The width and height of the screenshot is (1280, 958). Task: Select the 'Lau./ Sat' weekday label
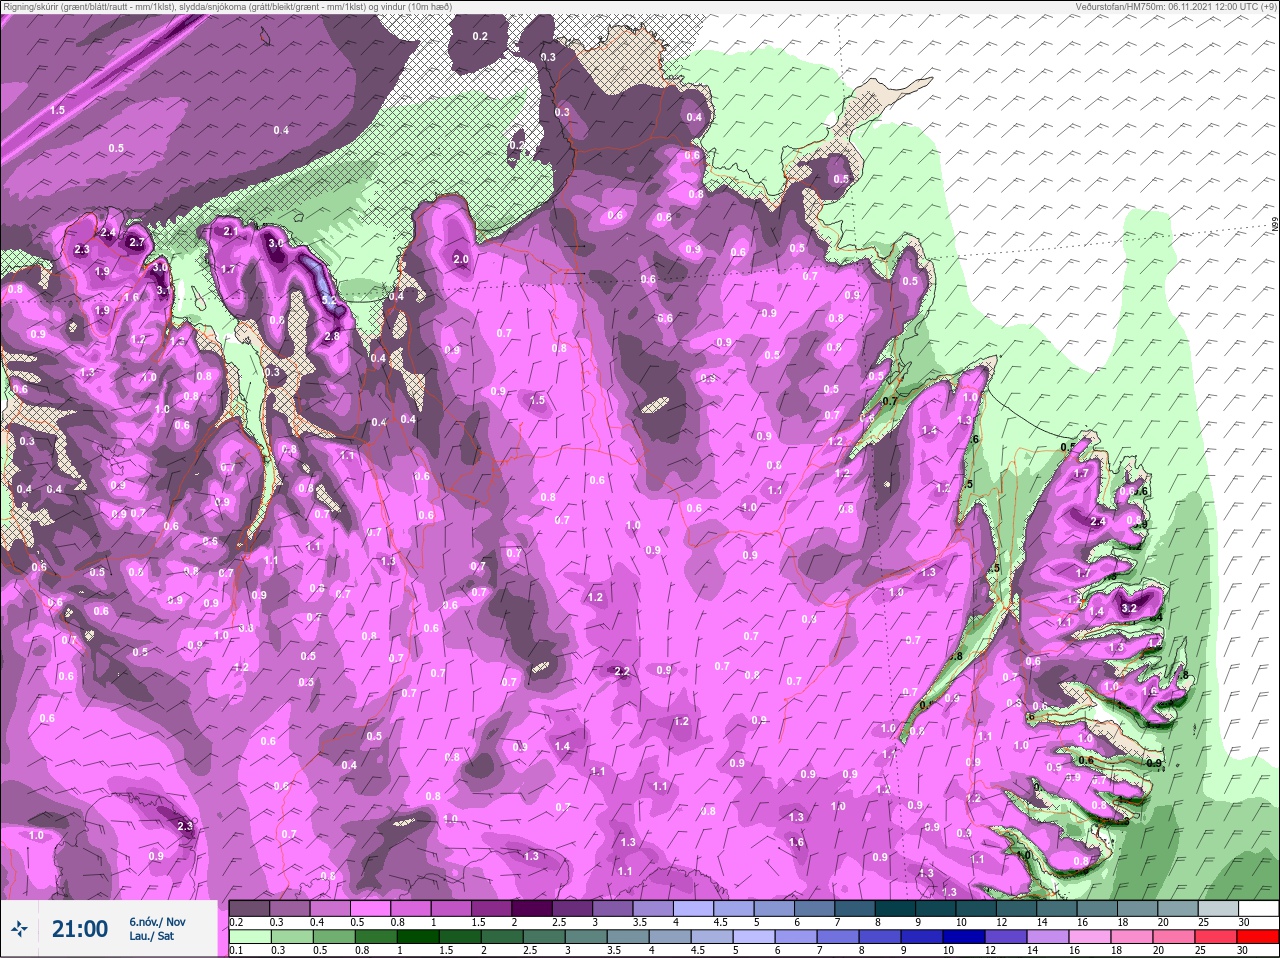tap(151, 937)
